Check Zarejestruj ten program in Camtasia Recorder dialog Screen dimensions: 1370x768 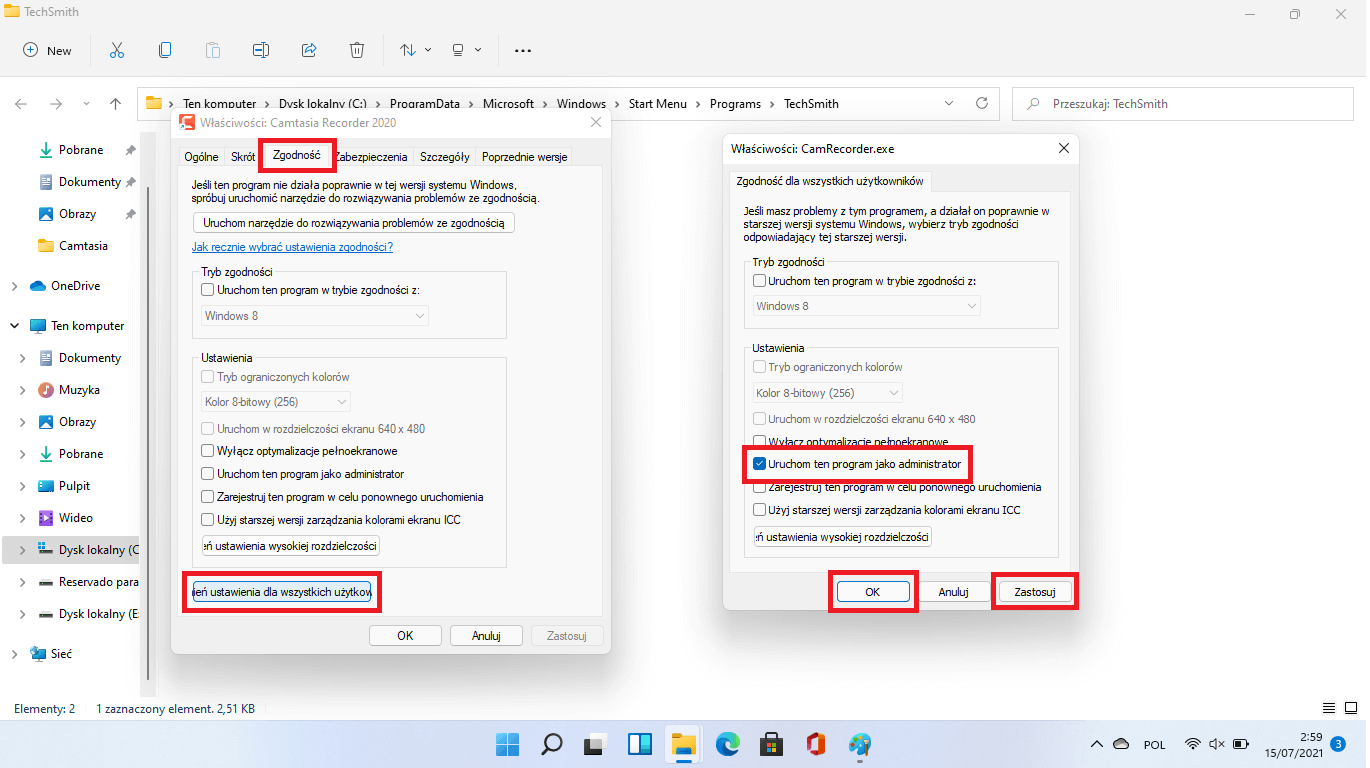208,497
